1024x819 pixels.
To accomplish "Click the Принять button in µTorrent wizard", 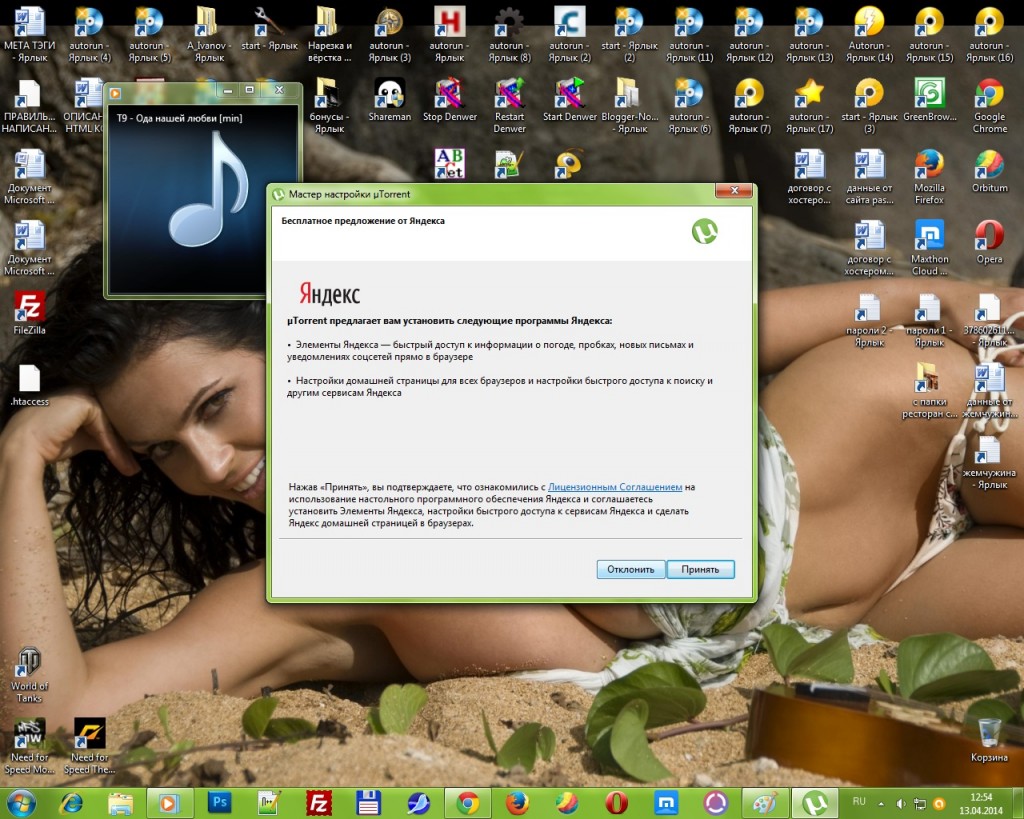I will tap(700, 569).
